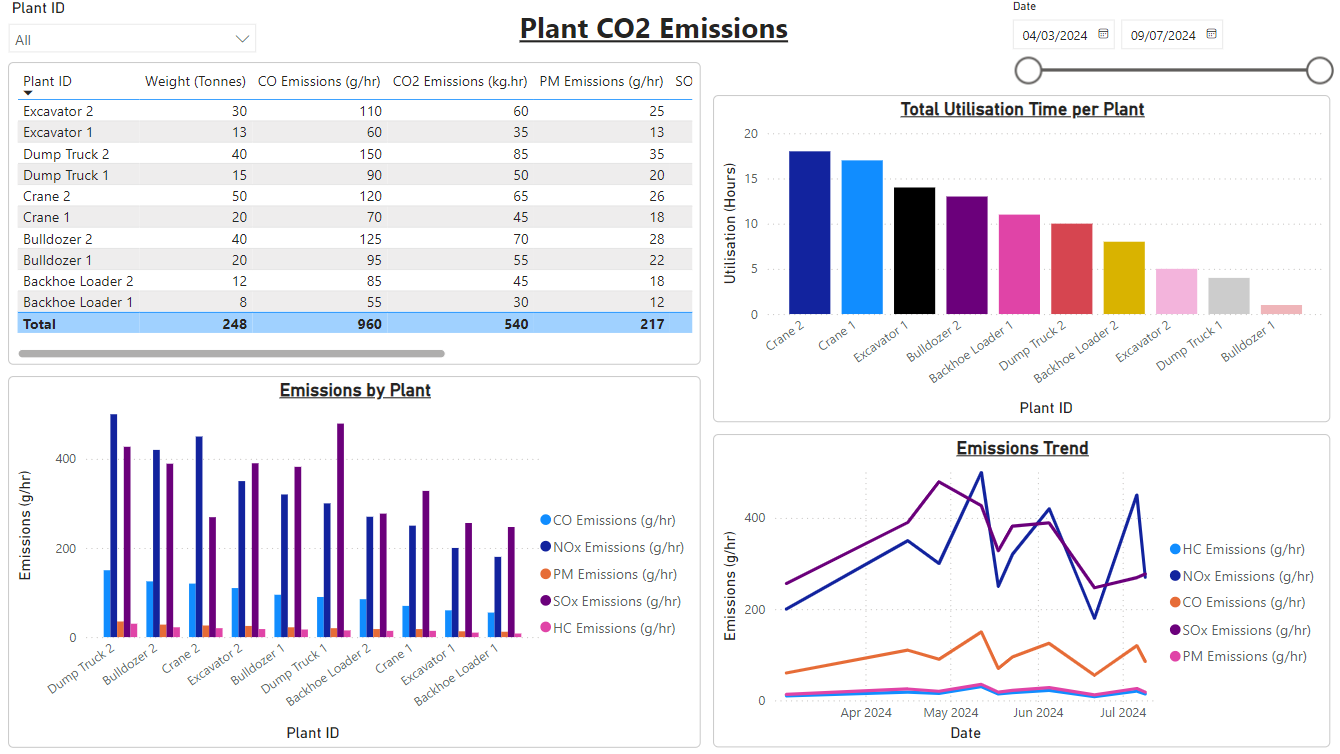Screen dimensions: 1340x754
Task: Click the SOx Emissions legend dot in Emissions by Plant
Action: point(545,601)
